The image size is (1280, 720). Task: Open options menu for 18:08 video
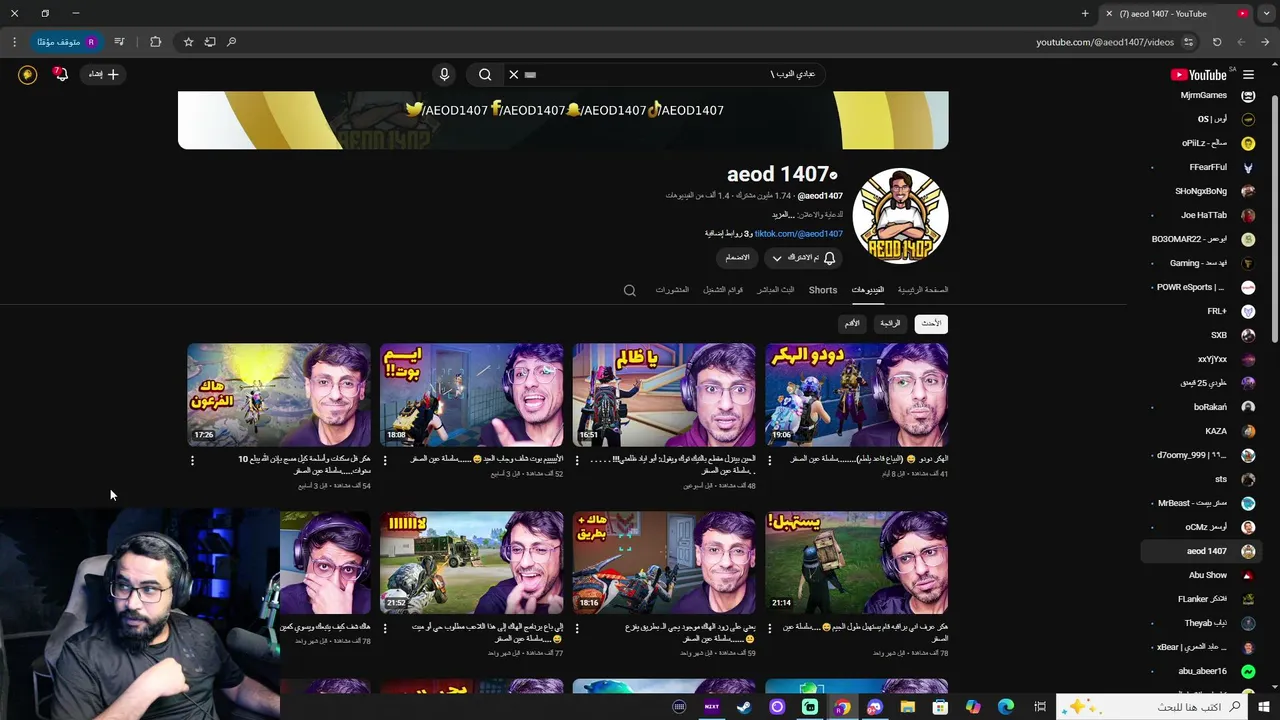pos(385,461)
